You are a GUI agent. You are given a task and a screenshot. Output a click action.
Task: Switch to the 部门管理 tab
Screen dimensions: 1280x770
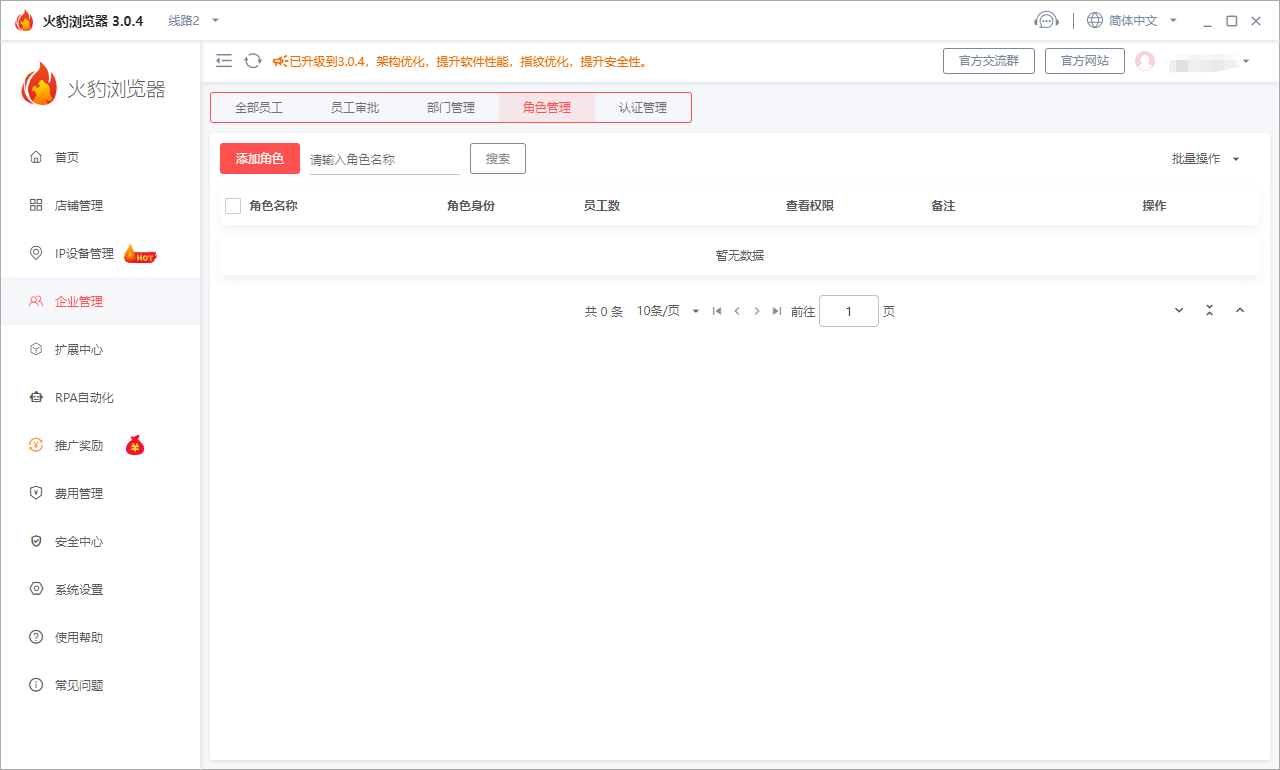(451, 108)
